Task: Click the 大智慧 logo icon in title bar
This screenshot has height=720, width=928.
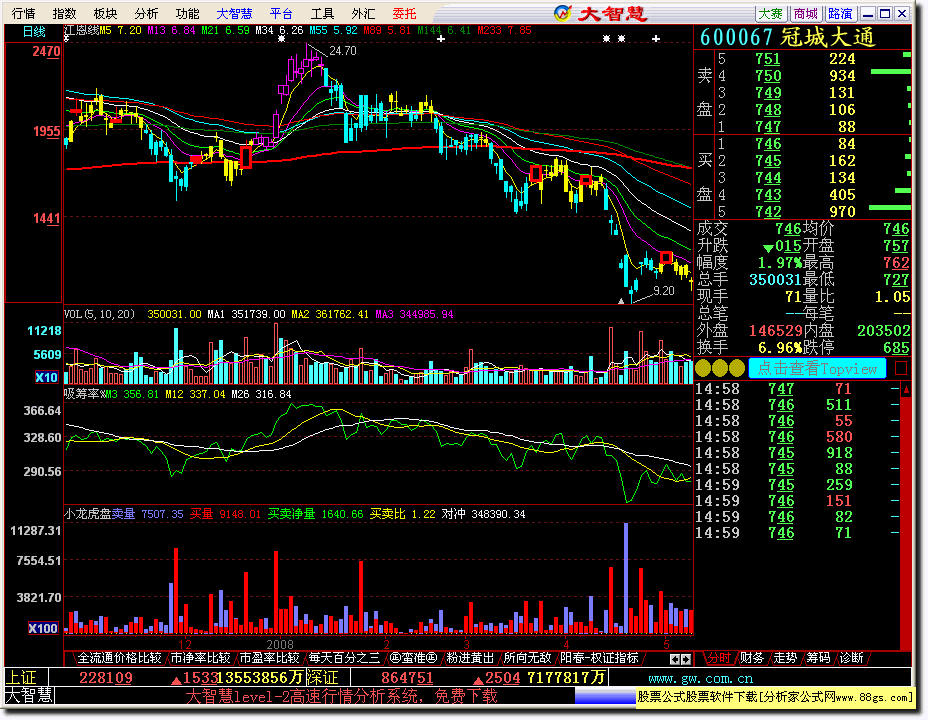Action: [562, 12]
